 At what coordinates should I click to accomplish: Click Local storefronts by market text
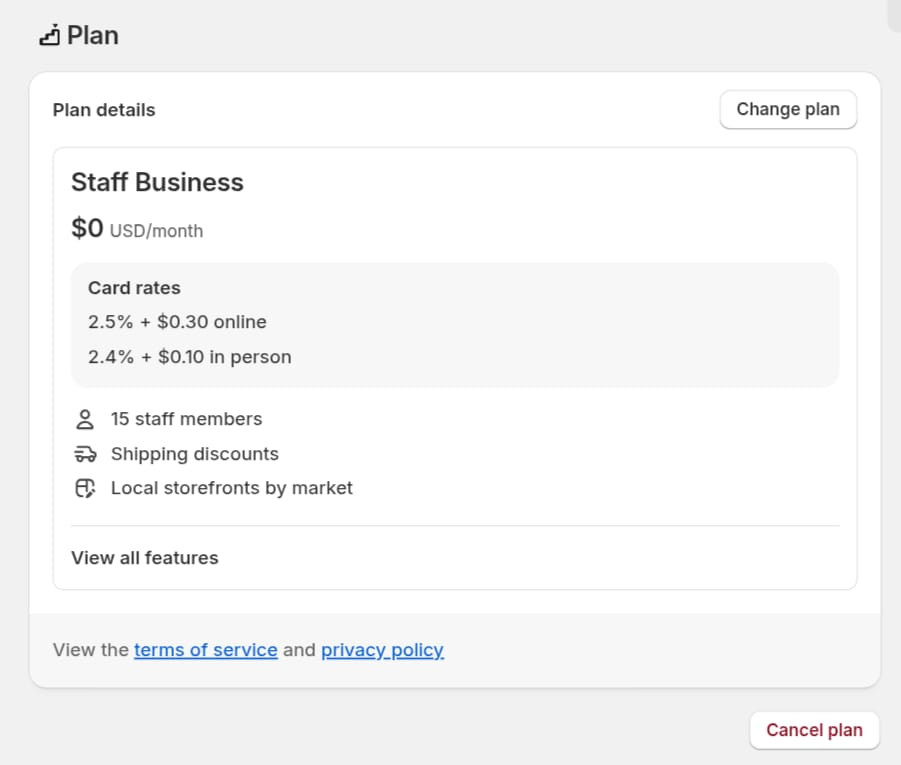coord(231,488)
